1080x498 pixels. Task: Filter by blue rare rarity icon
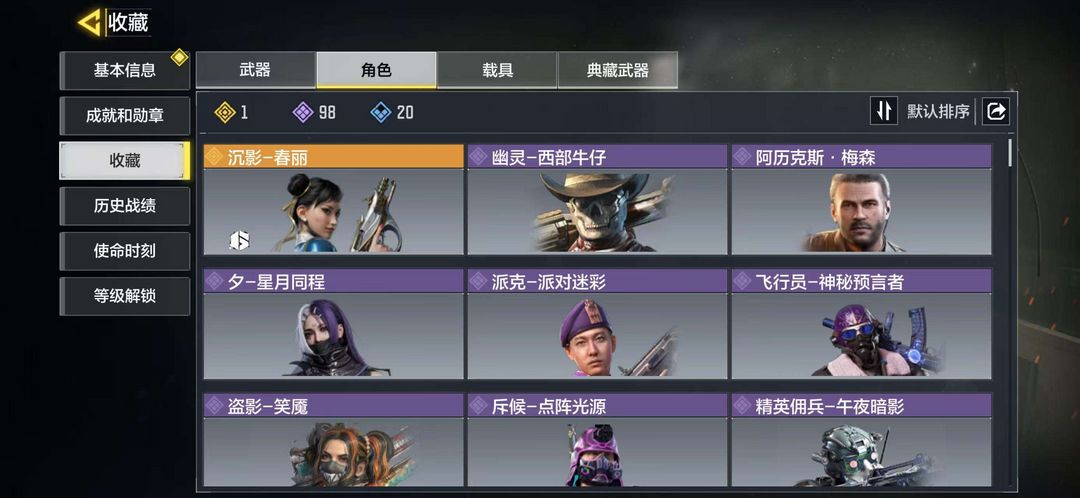pyautogui.click(x=381, y=112)
